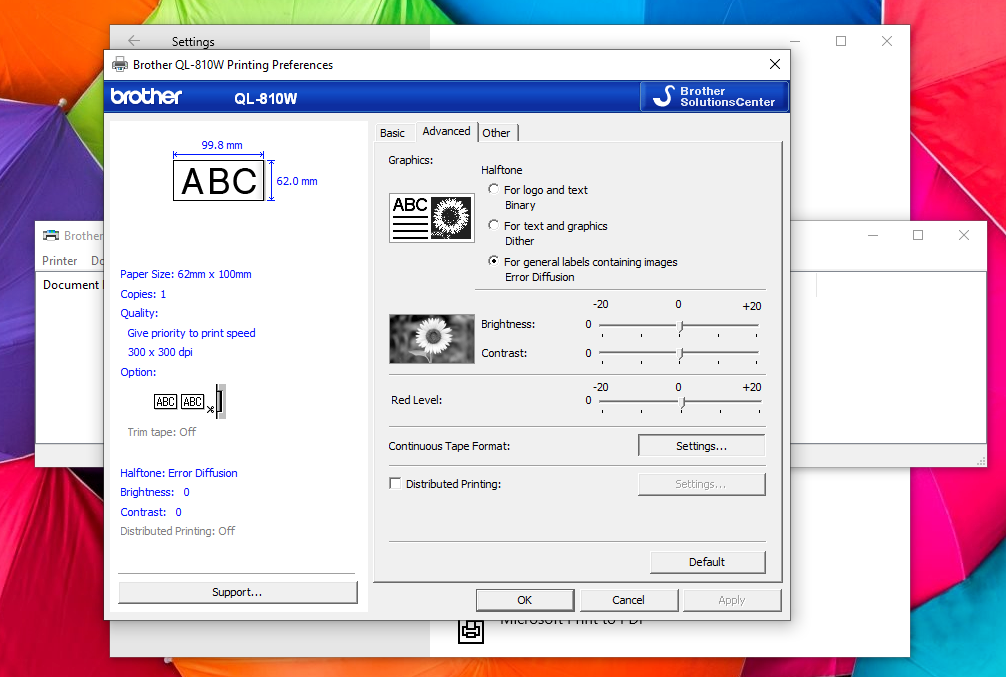Switch to the Advanced tab
This screenshot has height=677, width=1006.
pyautogui.click(x=447, y=131)
